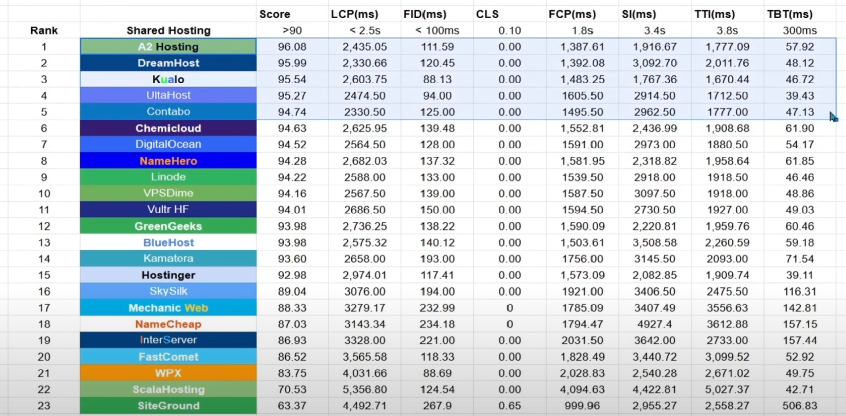
Task: Click the TBT(ms) column header
Action: pos(789,15)
